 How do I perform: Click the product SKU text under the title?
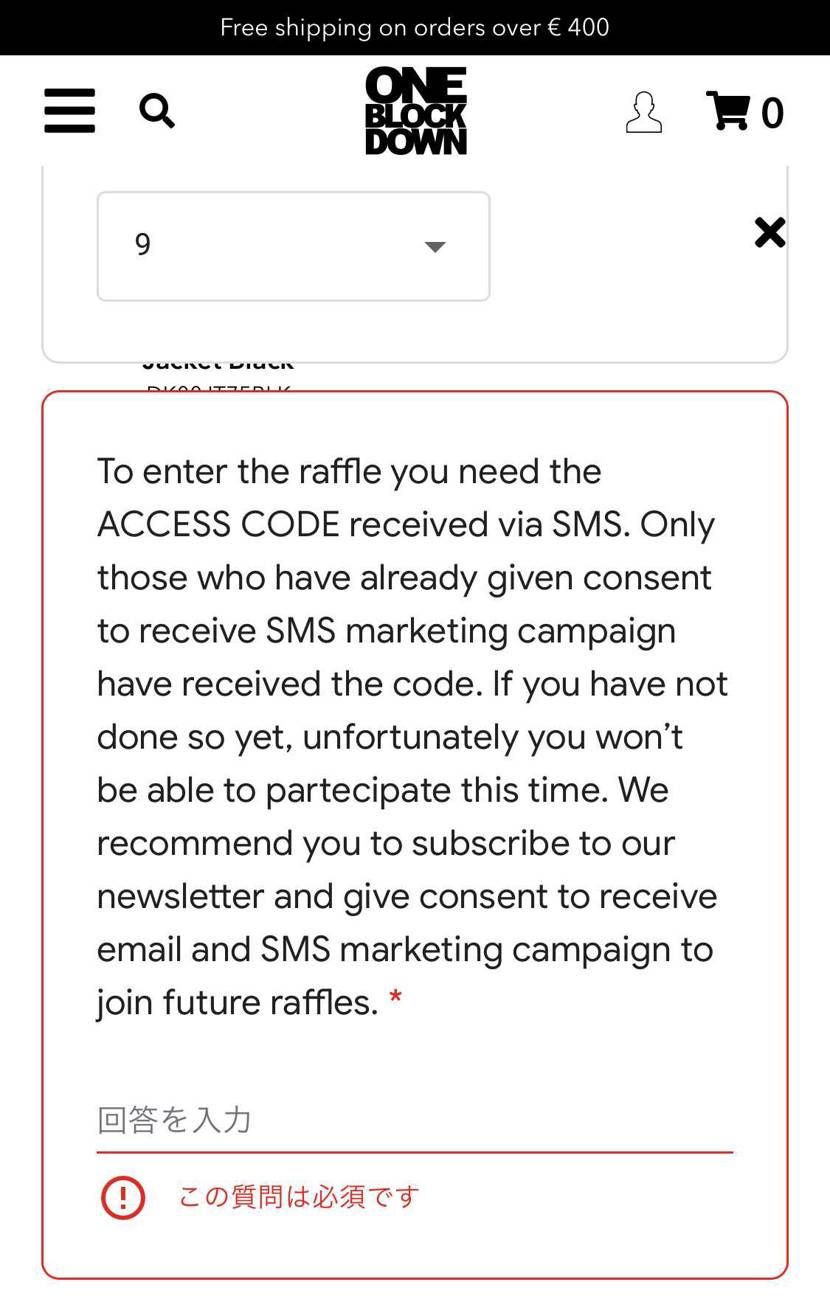click(218, 387)
